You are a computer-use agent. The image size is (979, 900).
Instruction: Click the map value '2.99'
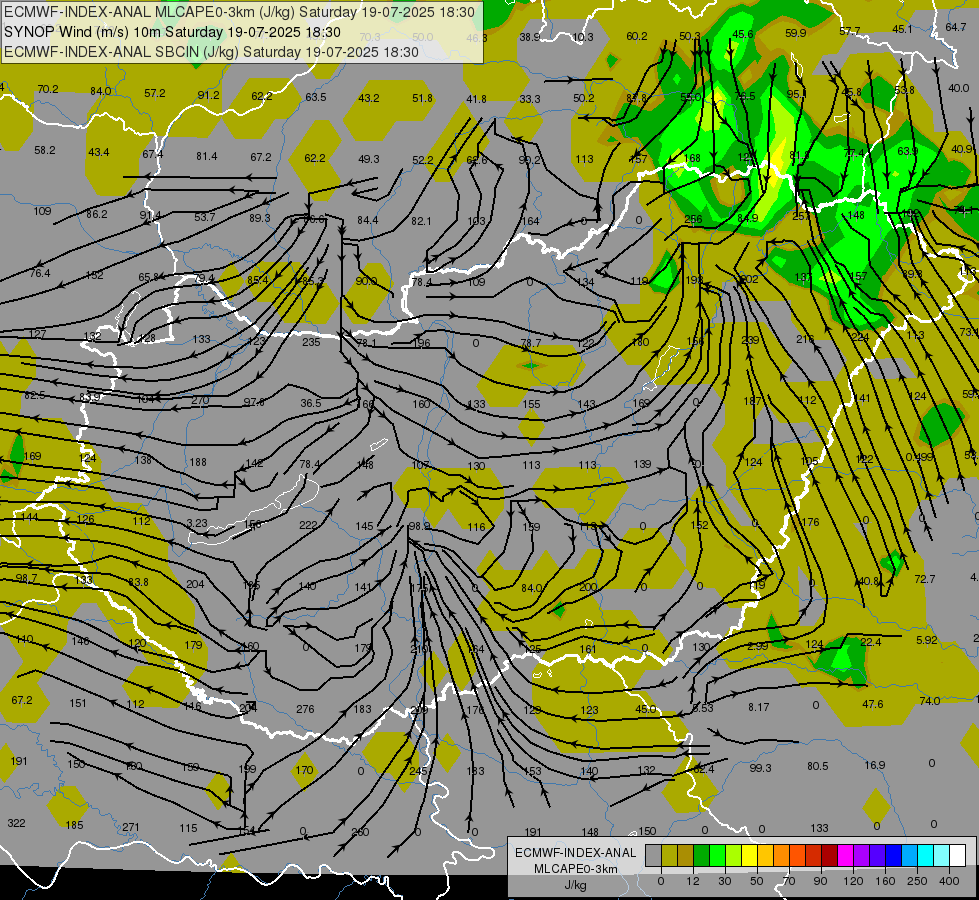(757, 646)
